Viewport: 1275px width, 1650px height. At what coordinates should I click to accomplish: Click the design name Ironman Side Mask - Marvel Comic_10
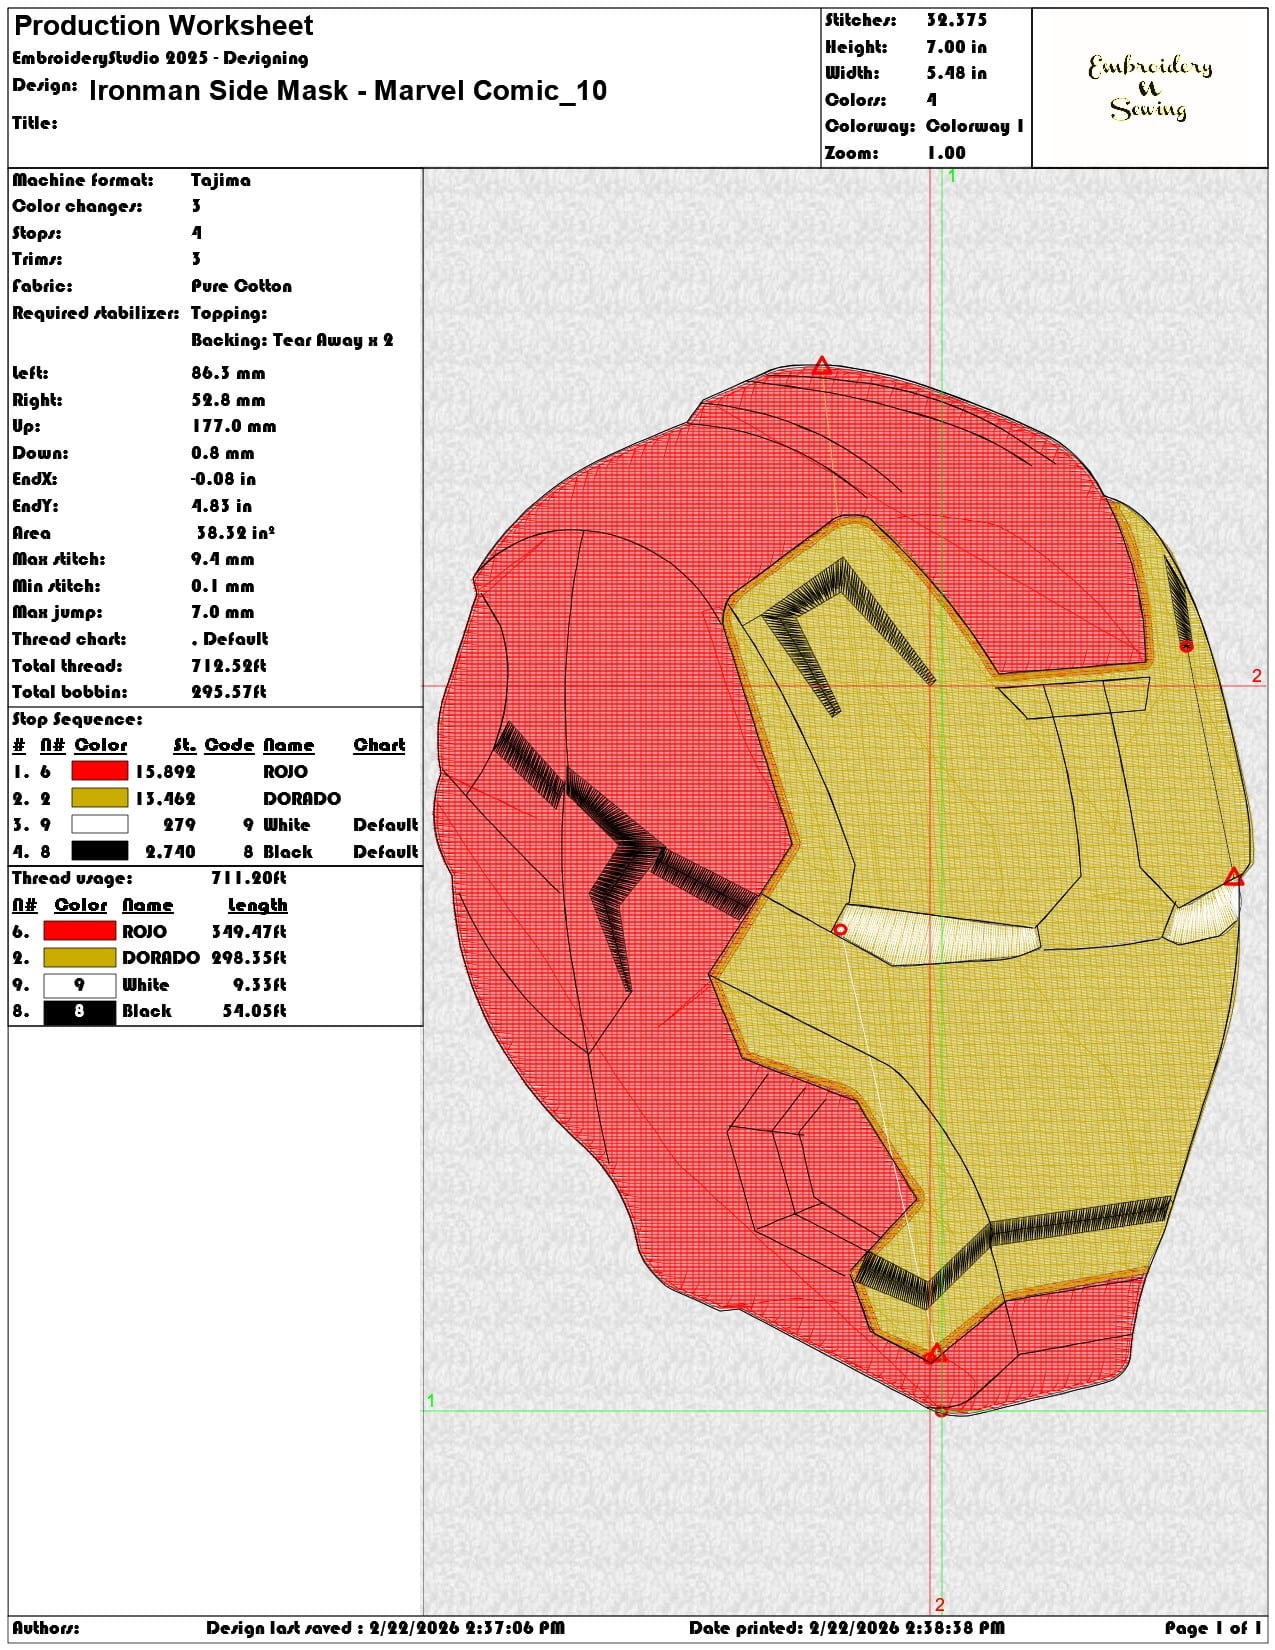point(348,91)
